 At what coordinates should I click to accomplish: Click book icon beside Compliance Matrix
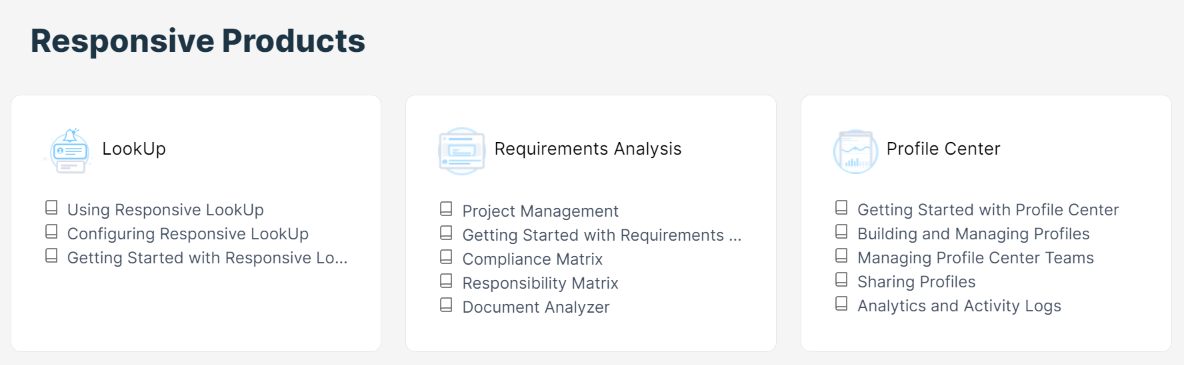pyautogui.click(x=446, y=256)
